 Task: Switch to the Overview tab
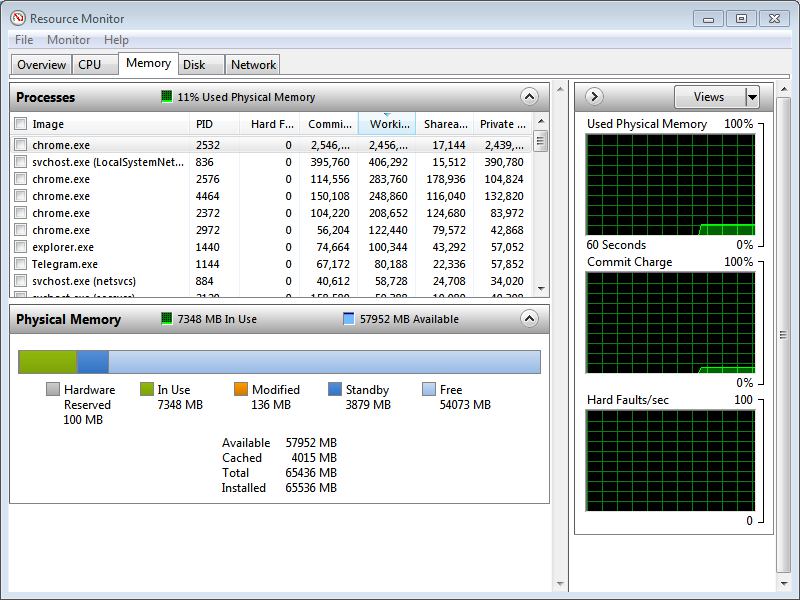[x=41, y=65]
